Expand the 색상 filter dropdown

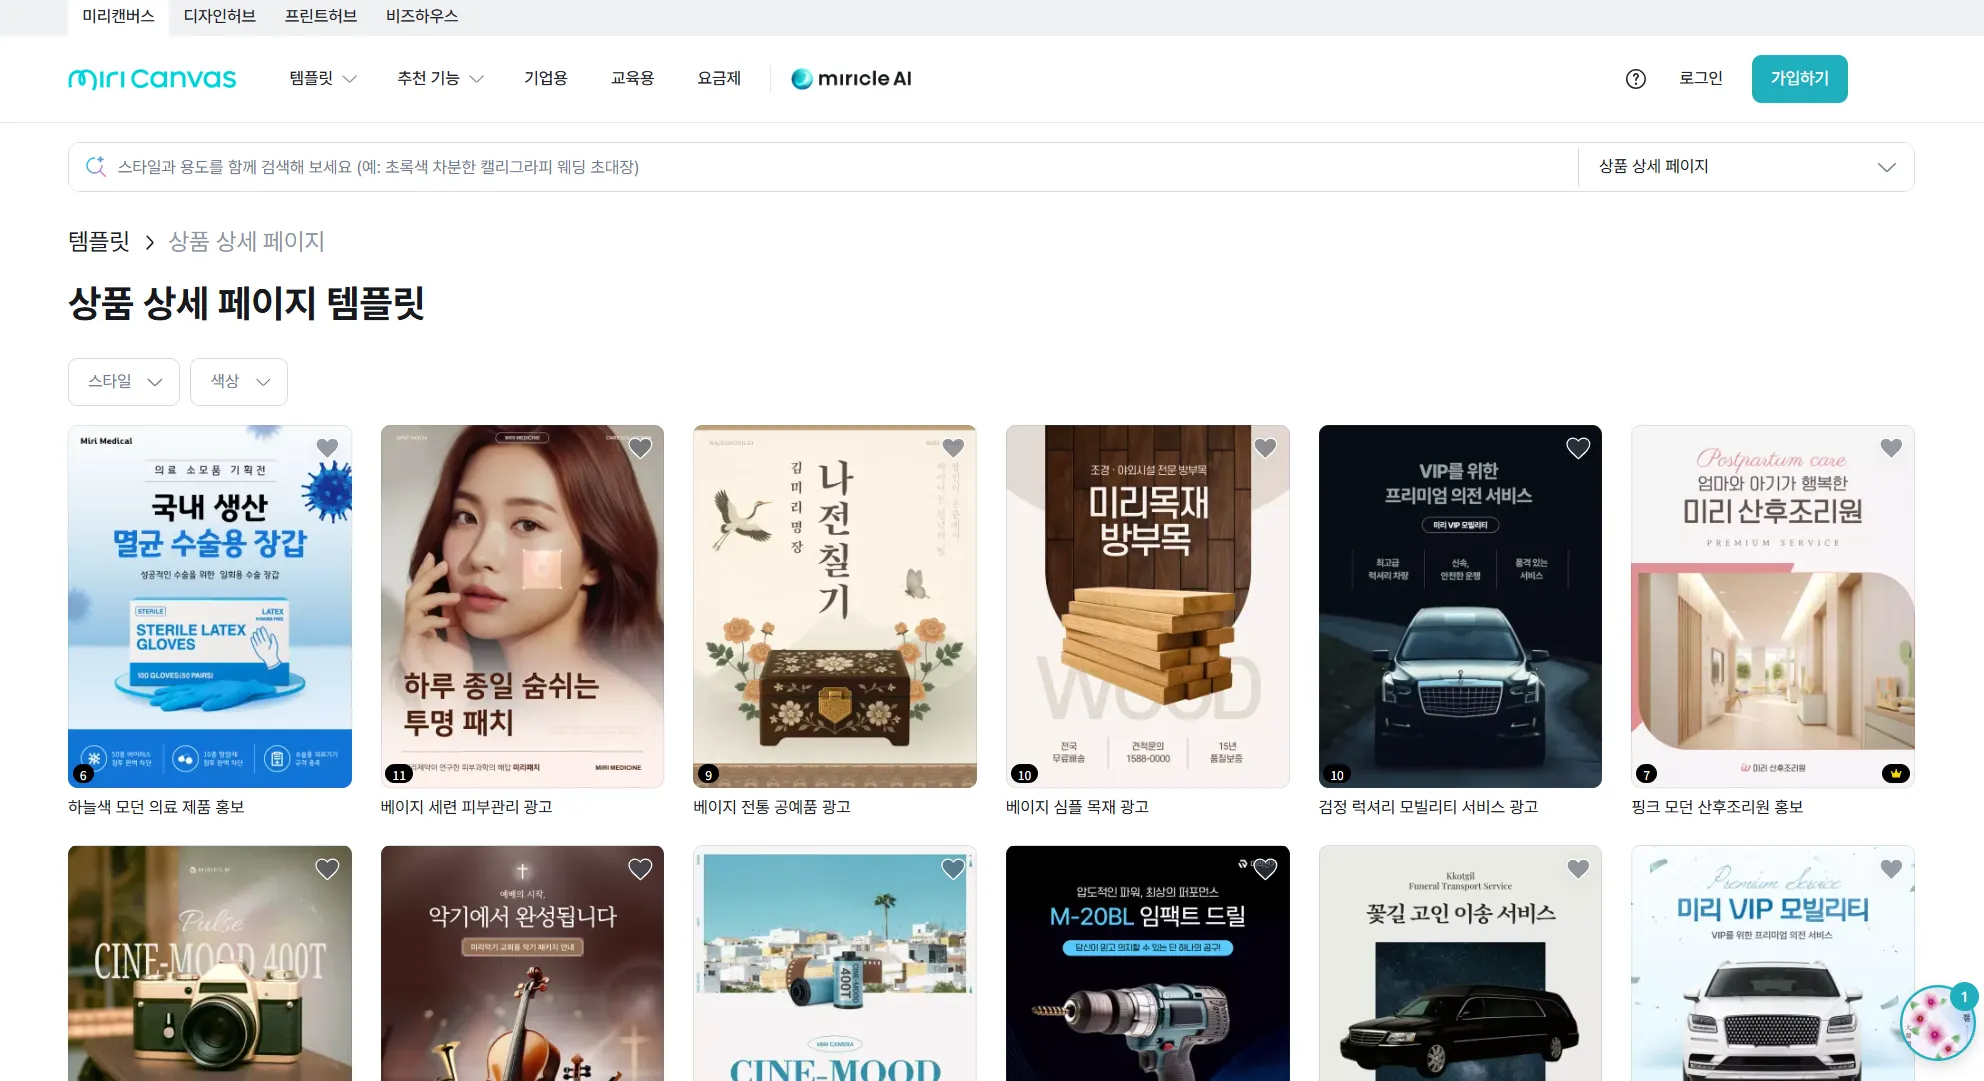point(239,382)
